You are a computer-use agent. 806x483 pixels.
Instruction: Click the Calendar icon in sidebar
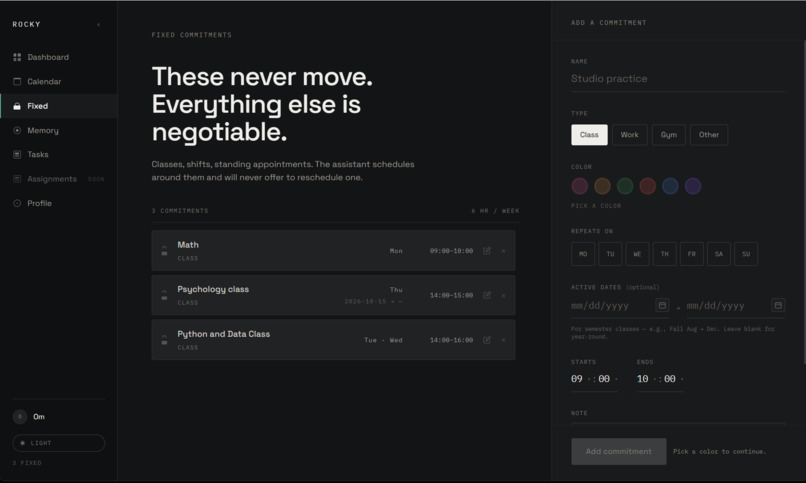(17, 81)
